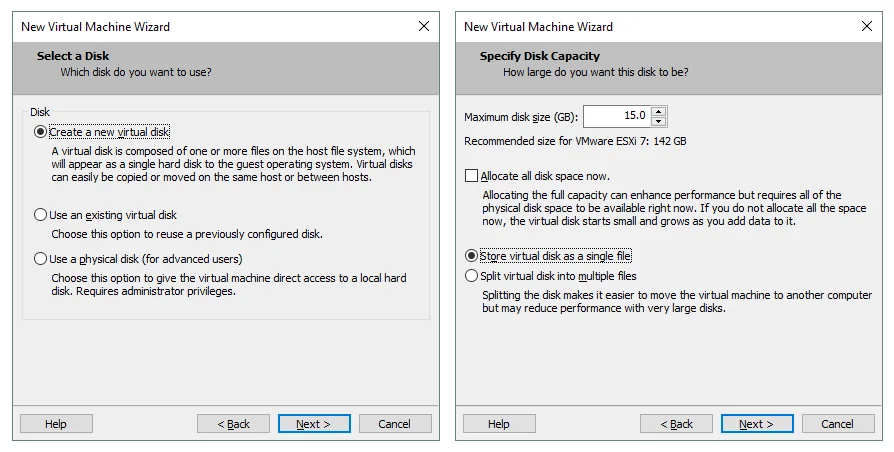Click Cancel in Specify Disk Capacity dialog
Viewport: 894px width, 452px height.
838,424
